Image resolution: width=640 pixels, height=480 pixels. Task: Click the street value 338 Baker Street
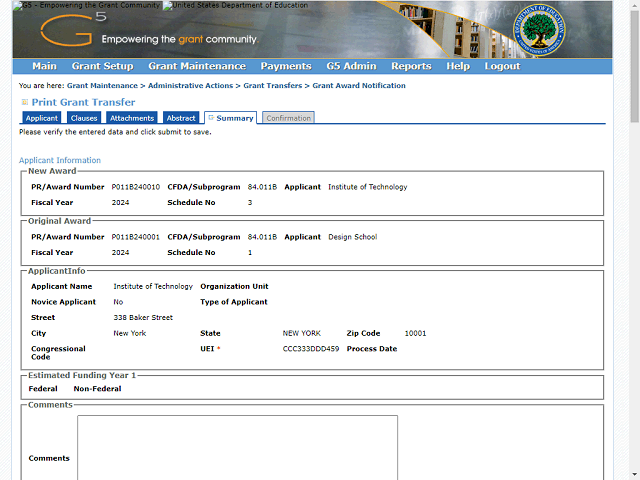point(143,318)
